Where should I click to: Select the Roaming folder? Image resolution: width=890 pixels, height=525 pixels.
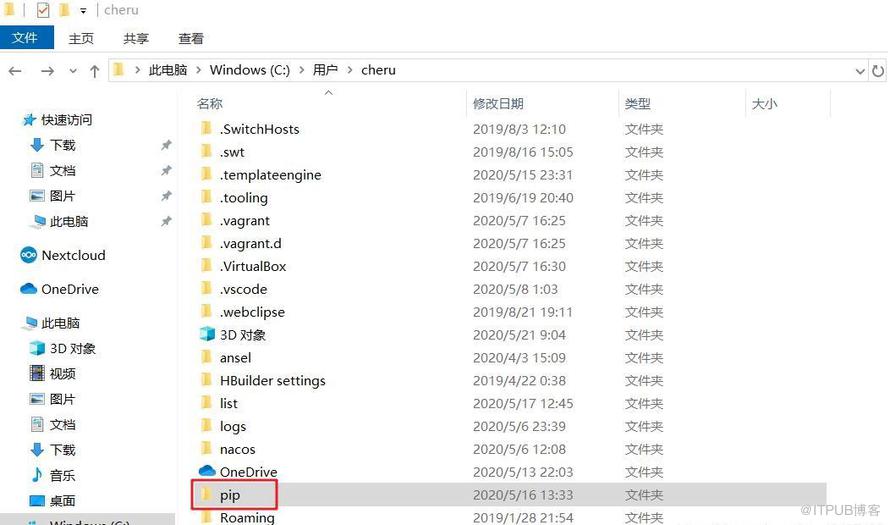tap(247, 518)
